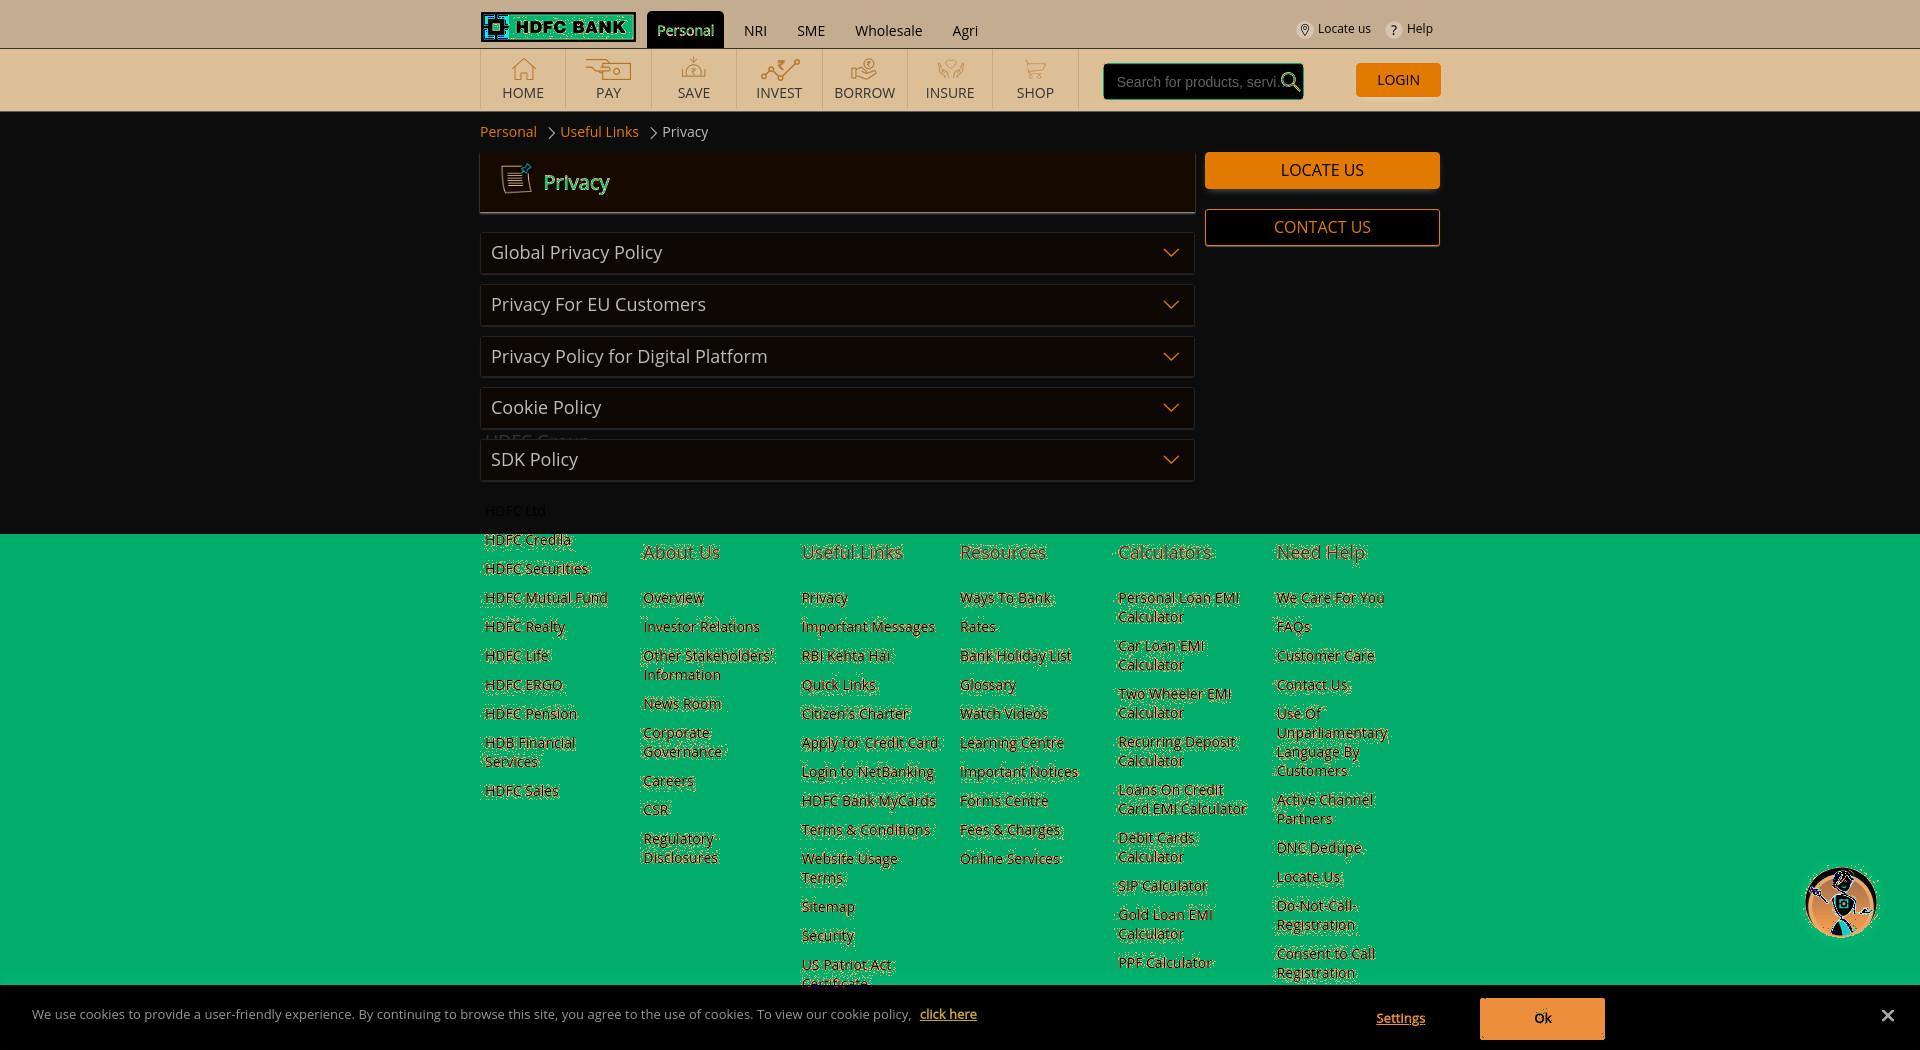The image size is (1920, 1050).
Task: Switch to the Agri tab
Action: (x=965, y=31)
